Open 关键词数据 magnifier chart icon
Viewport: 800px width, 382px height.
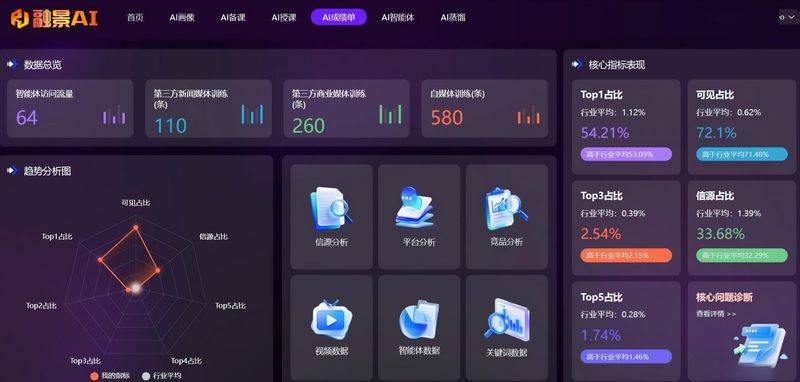[x=506, y=319]
